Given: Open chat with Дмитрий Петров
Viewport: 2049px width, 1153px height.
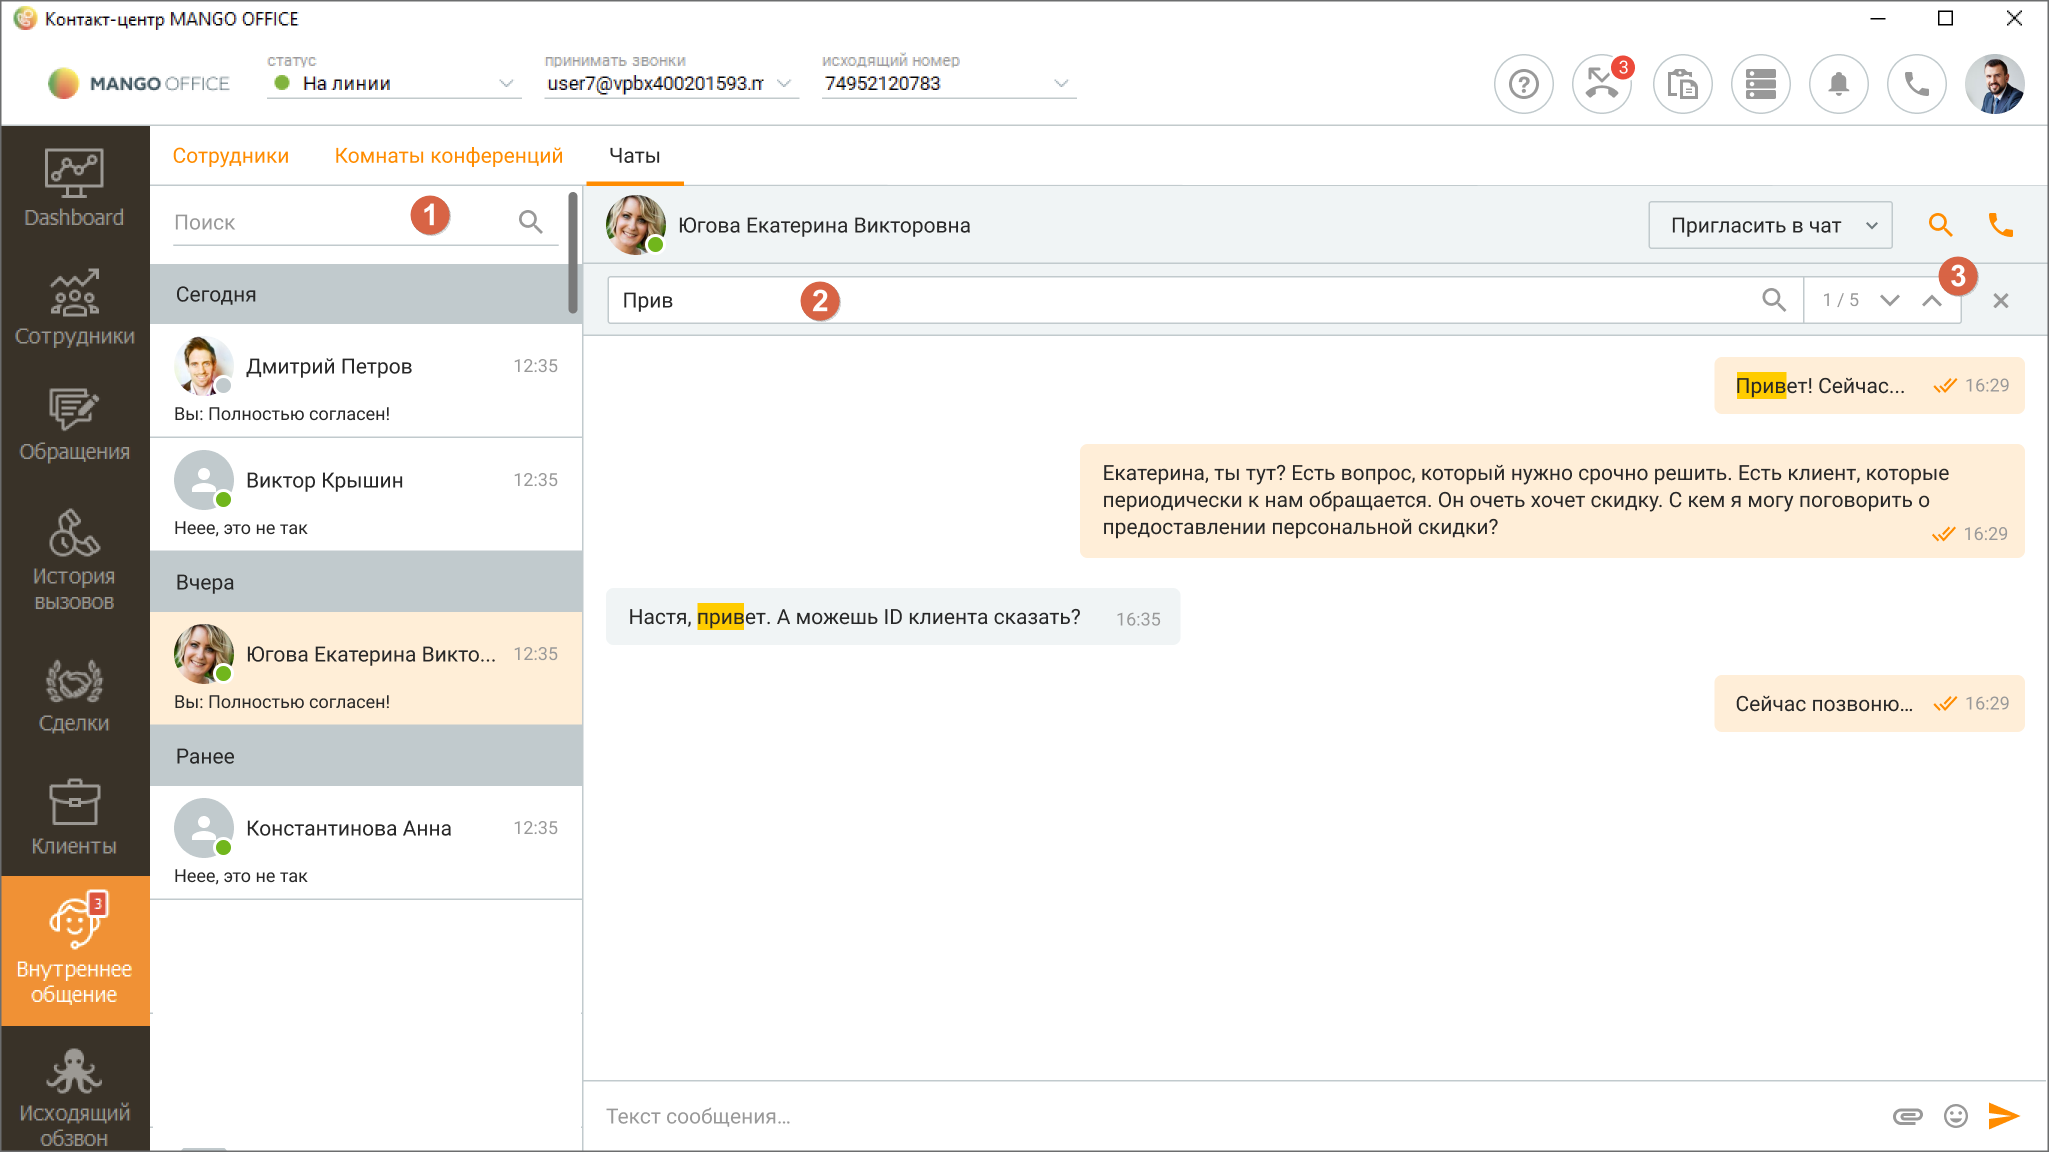Looking at the screenshot, I should pyautogui.click(x=366, y=380).
